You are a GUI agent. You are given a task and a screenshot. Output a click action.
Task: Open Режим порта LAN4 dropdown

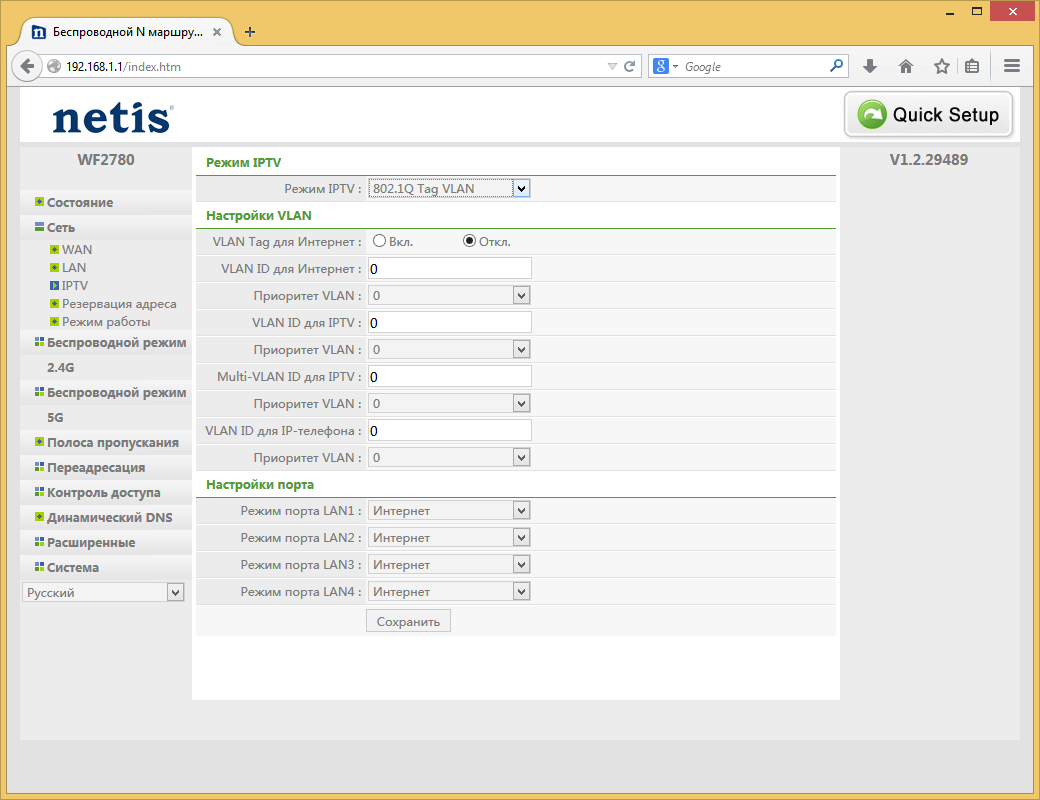tap(449, 592)
